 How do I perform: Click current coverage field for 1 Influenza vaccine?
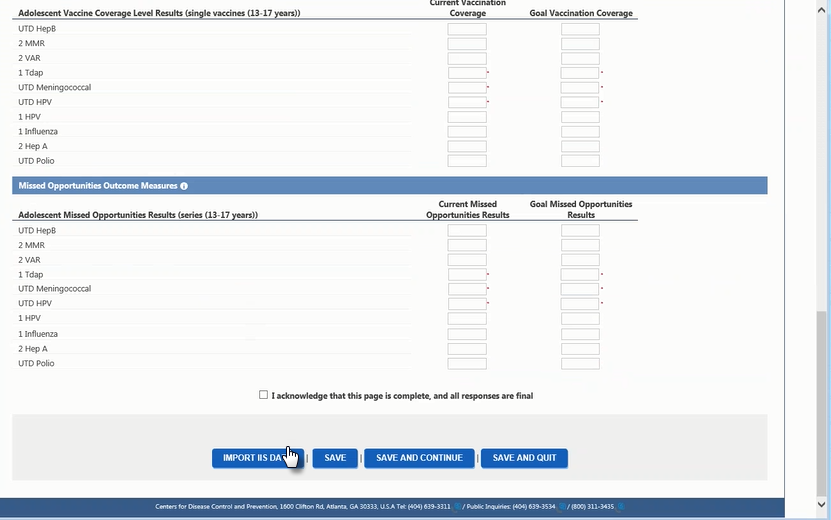pos(467,131)
